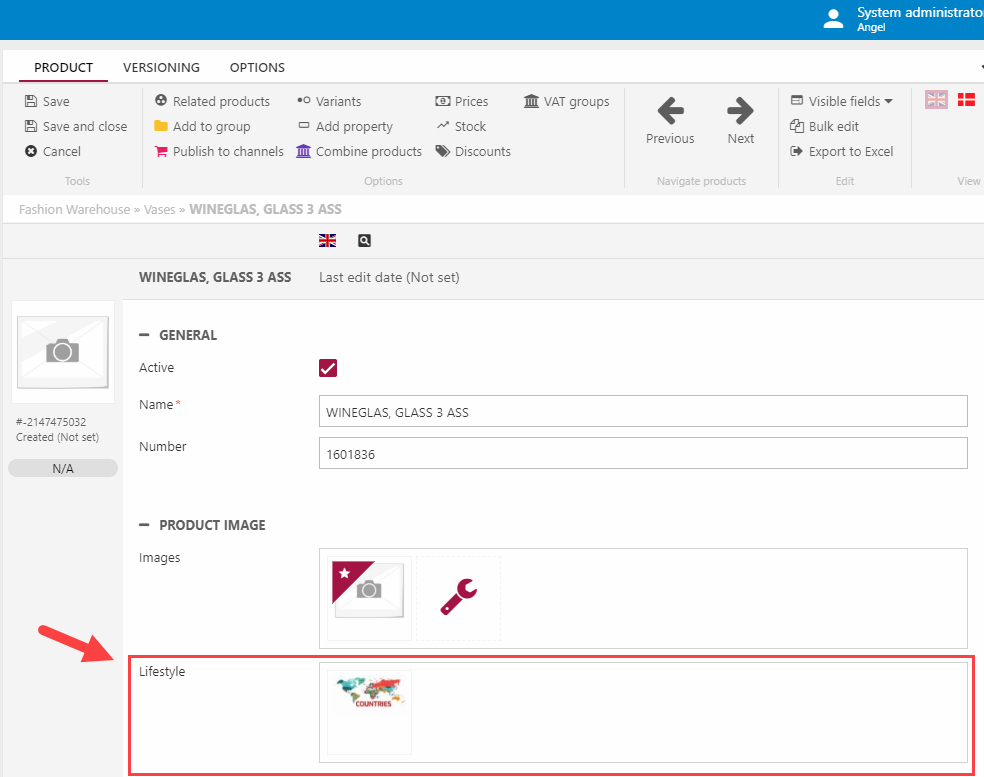This screenshot has height=777, width=984.
Task: Go to the Previous product arrow
Action: point(670,111)
